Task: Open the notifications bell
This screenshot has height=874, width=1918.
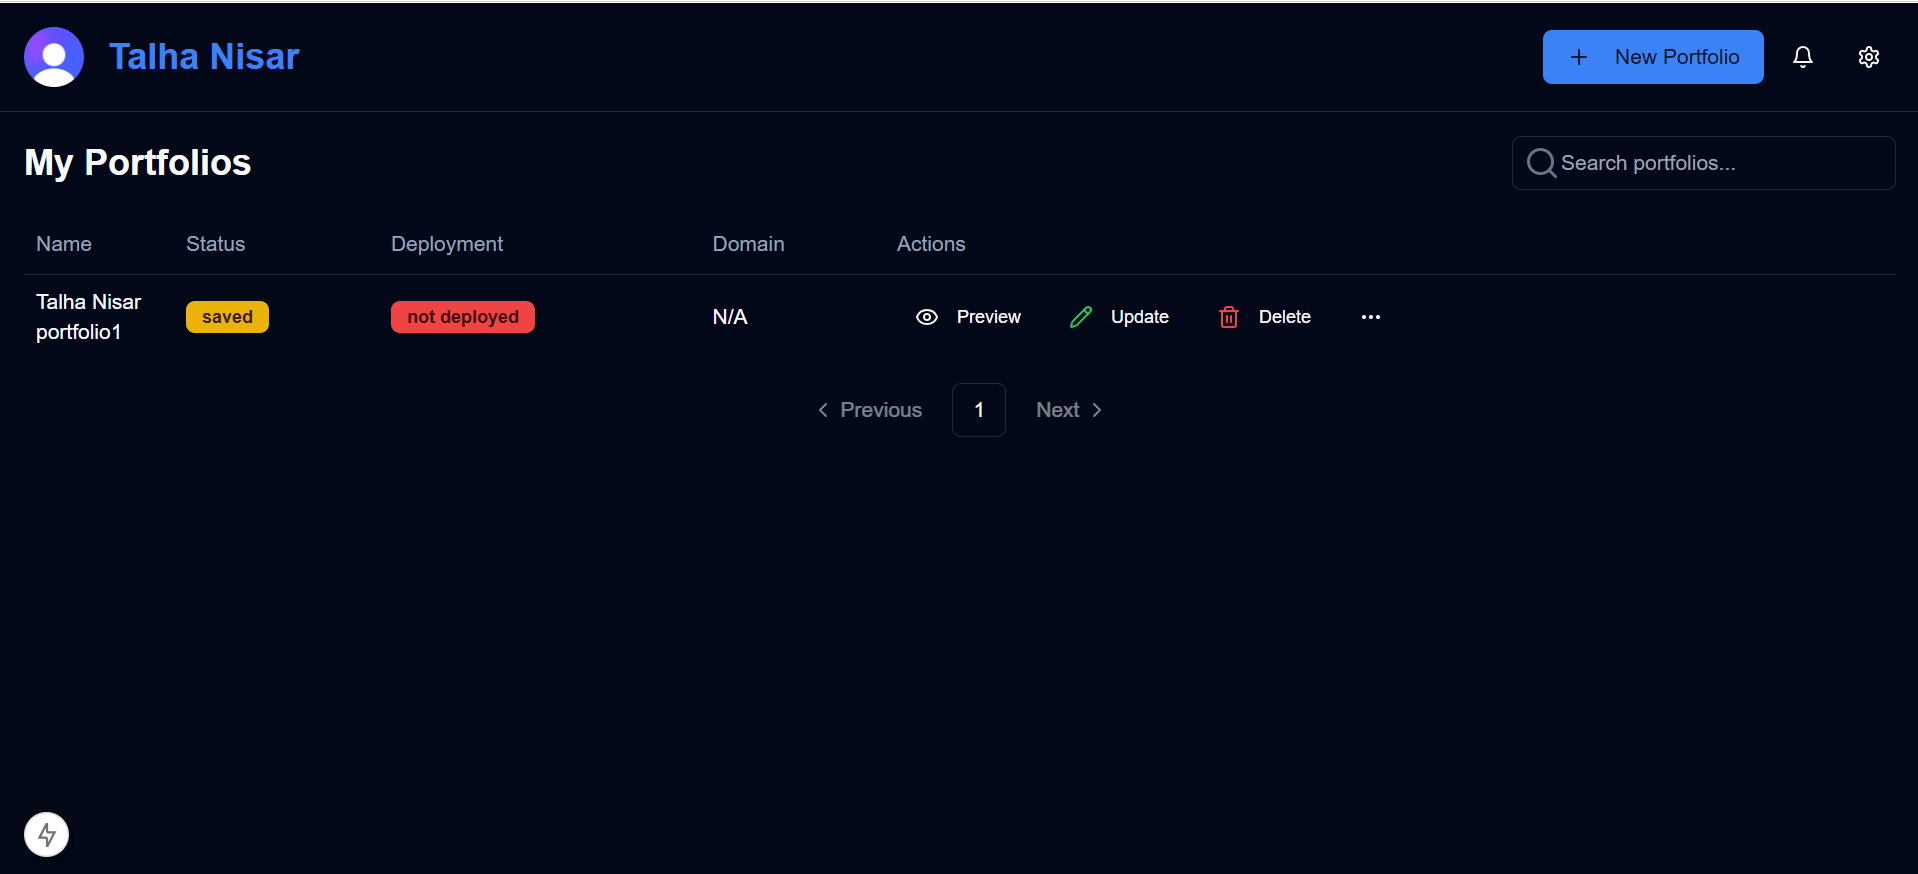Action: (1803, 57)
